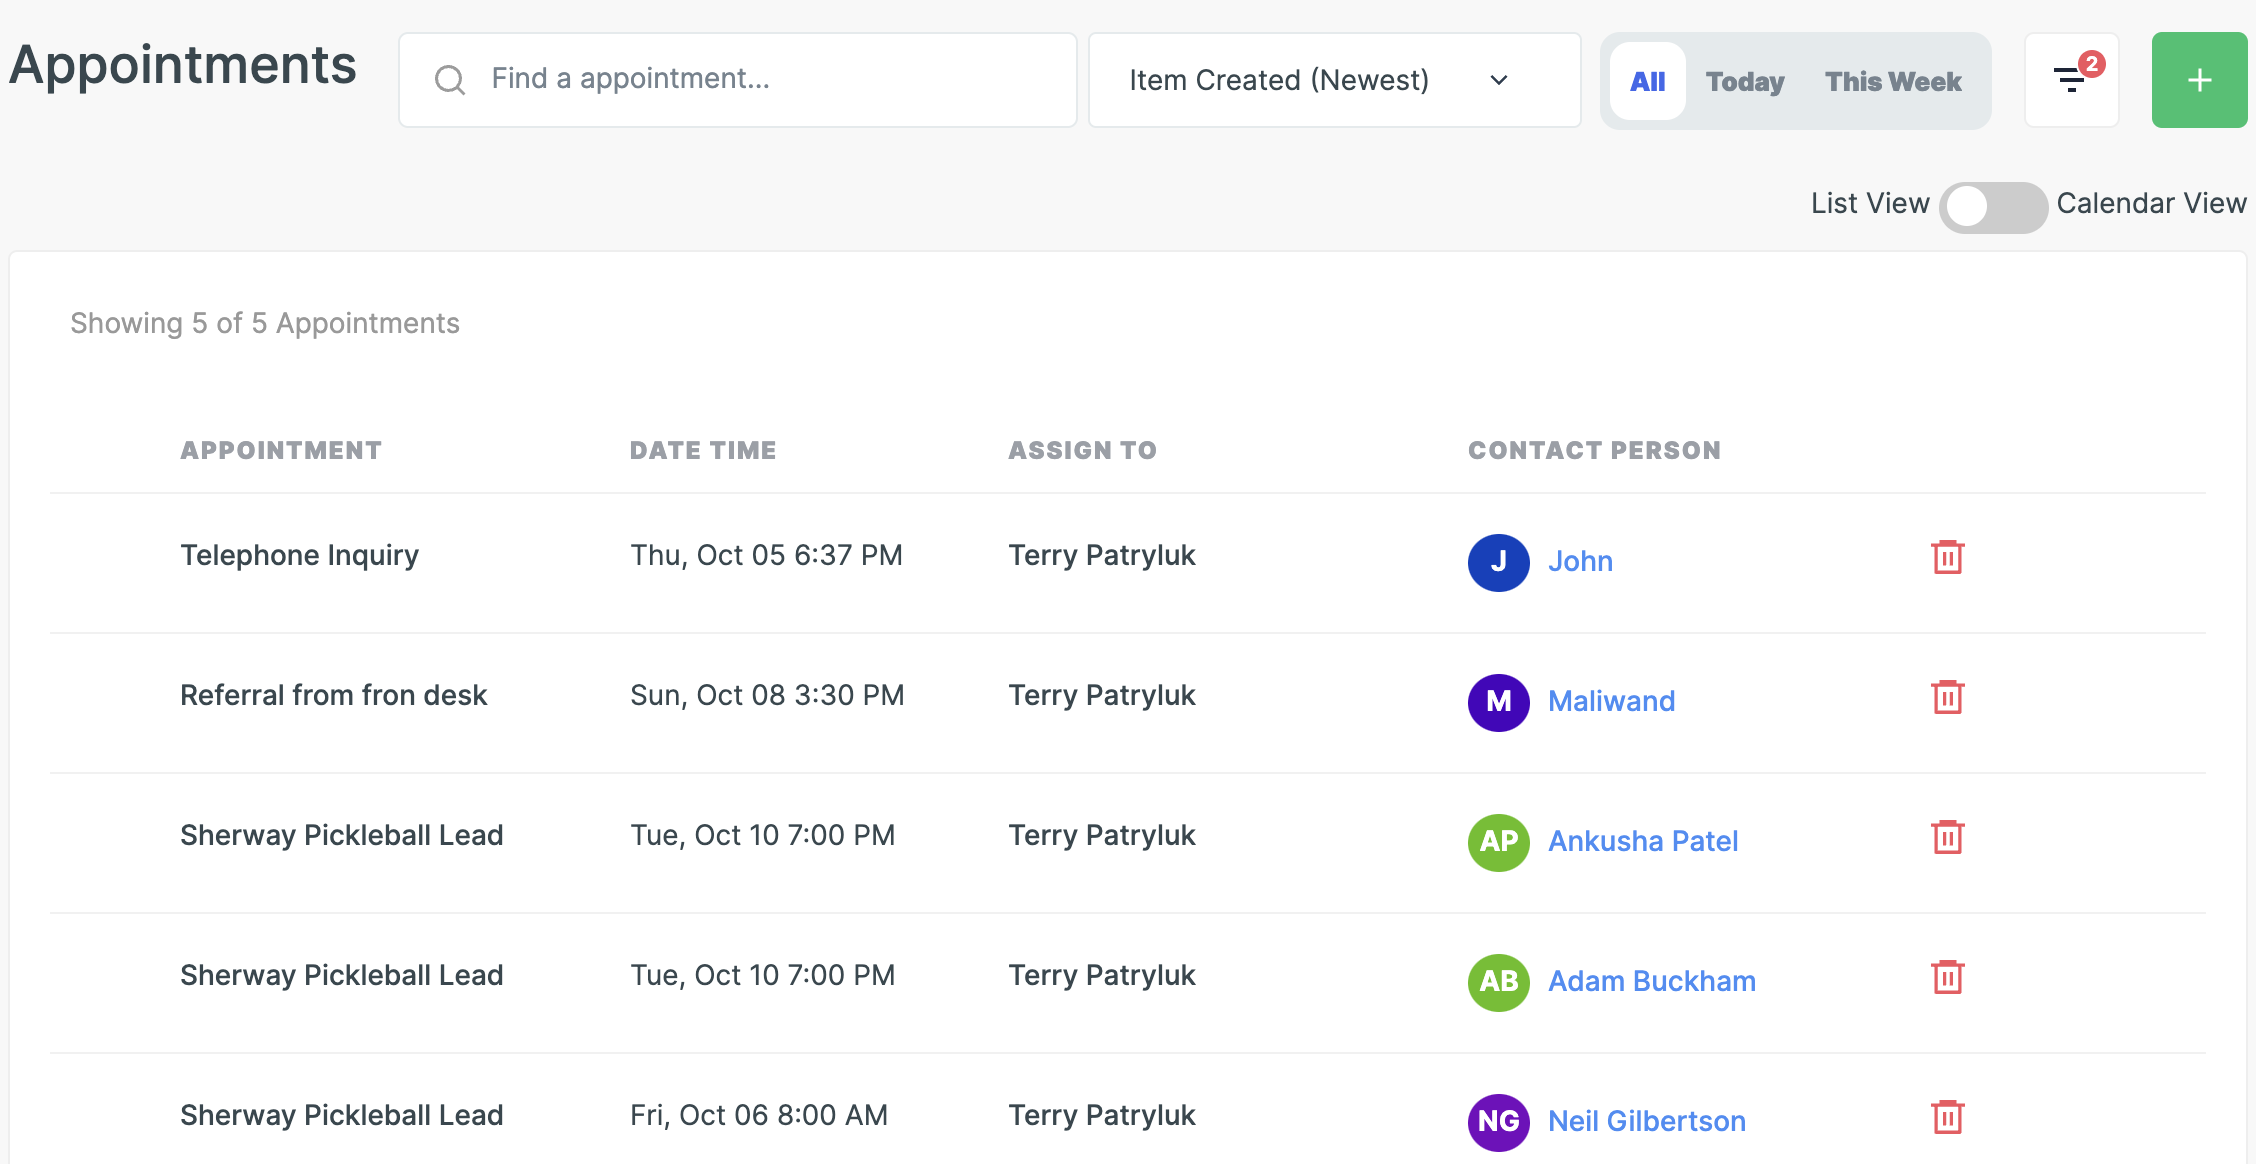Viewport: 2256px width, 1164px height.
Task: Click trash icon in Neil Gilbertson row
Action: pyautogui.click(x=1947, y=1117)
